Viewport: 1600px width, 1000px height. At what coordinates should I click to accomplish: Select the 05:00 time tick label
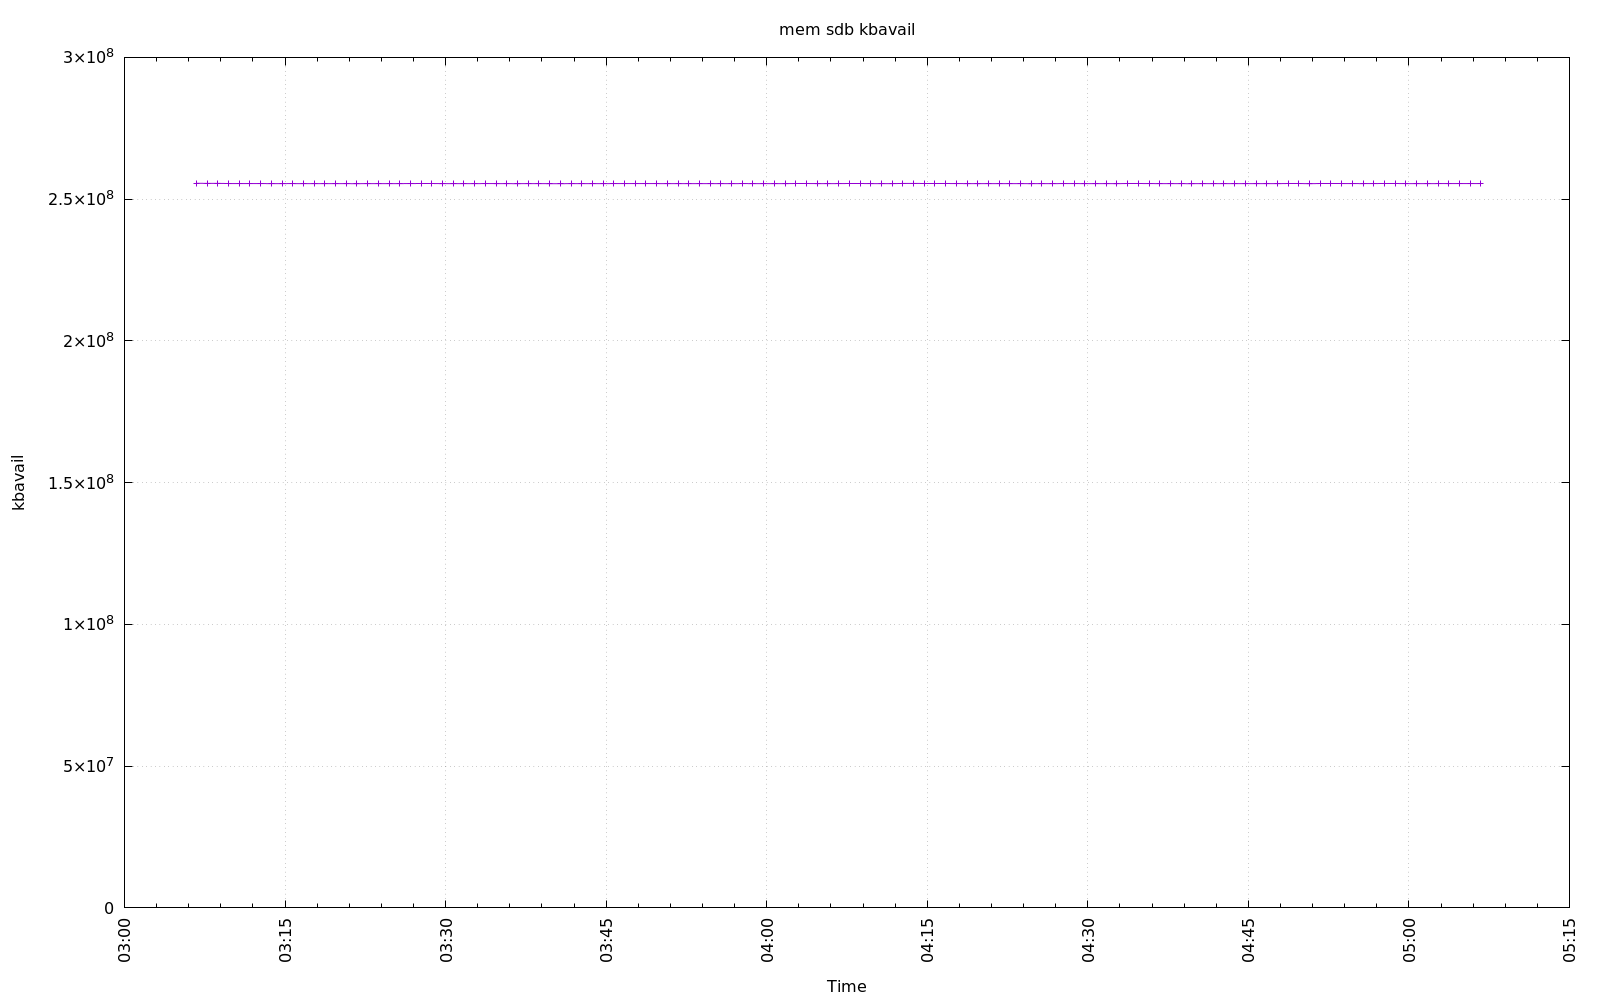point(1409,941)
